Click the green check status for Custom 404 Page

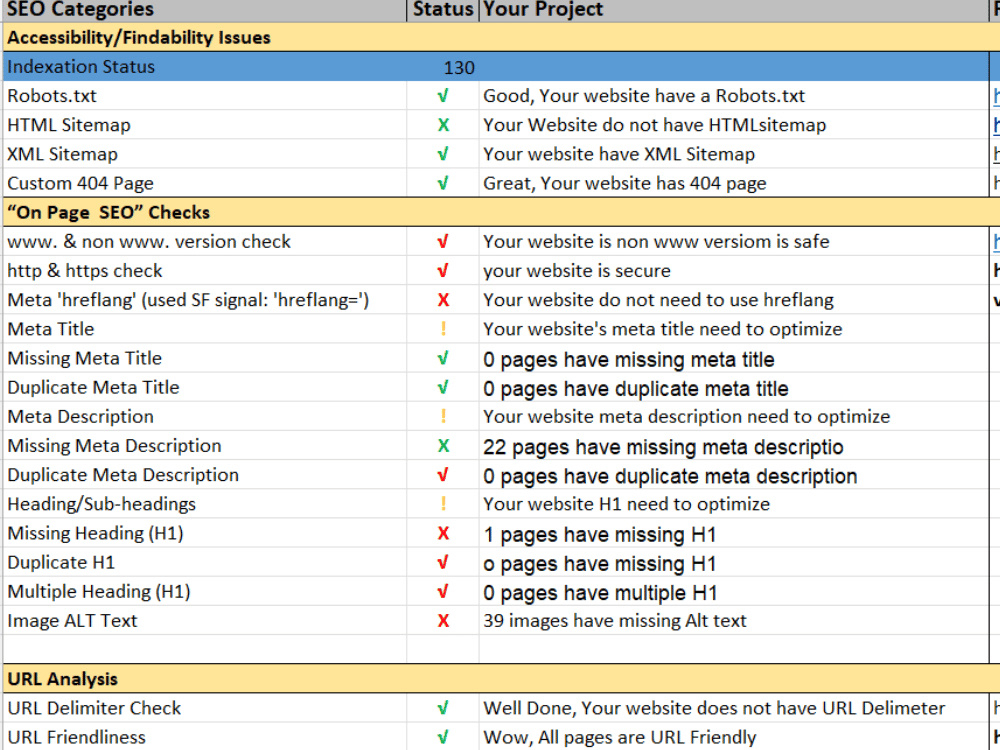coord(443,183)
